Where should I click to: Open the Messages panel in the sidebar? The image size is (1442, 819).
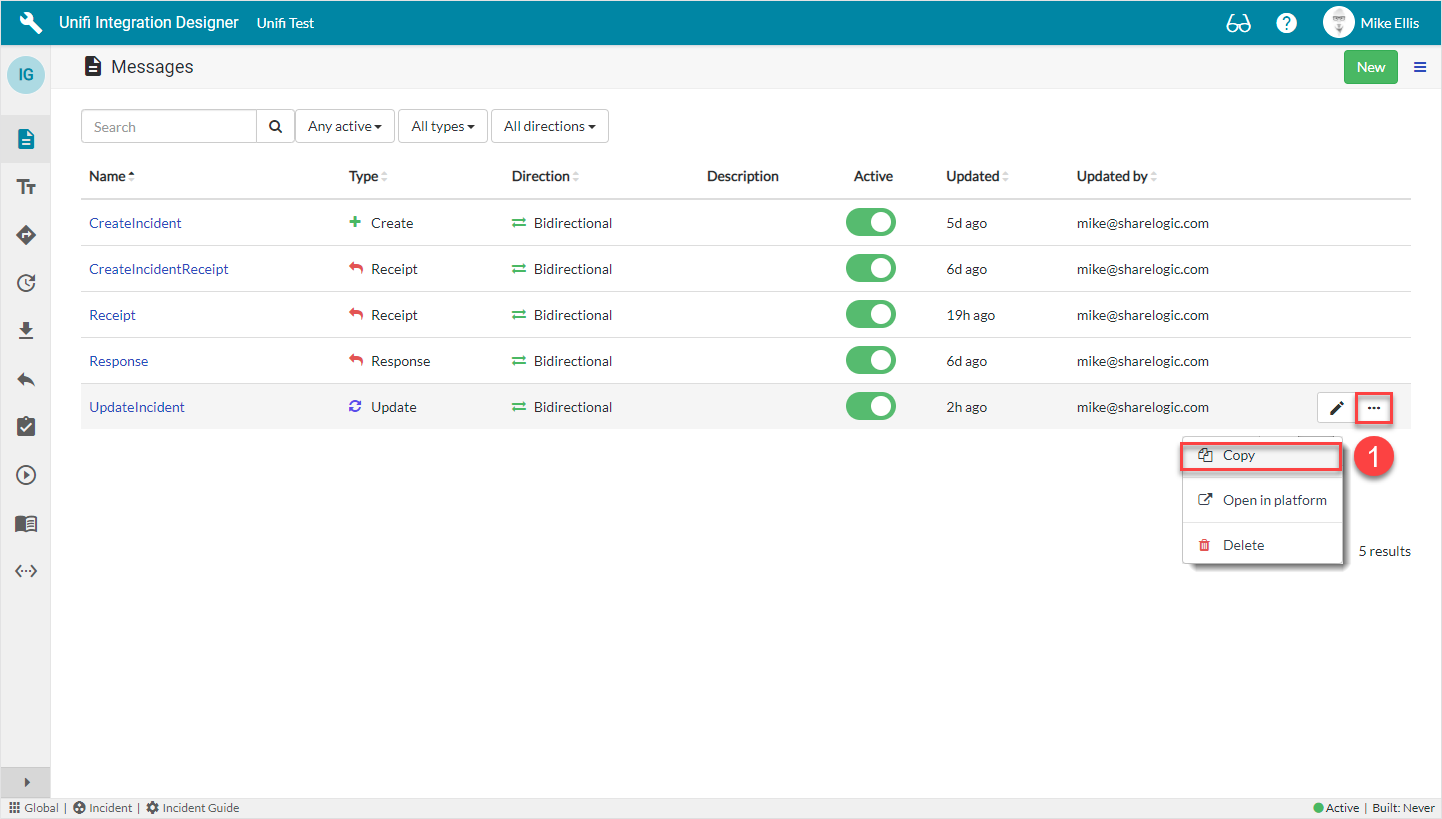tap(25, 138)
